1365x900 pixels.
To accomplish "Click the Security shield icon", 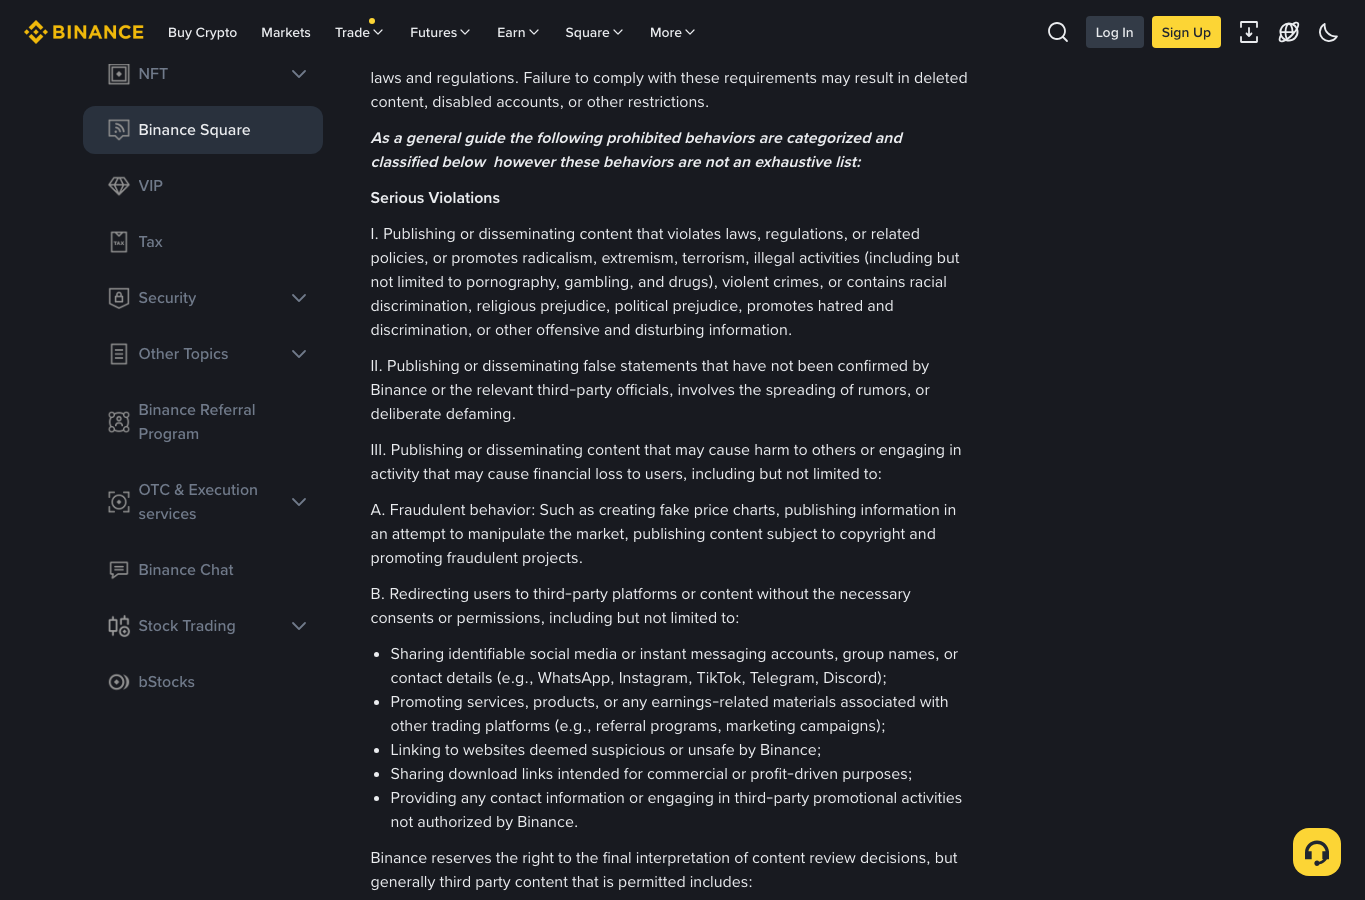I will click(x=119, y=298).
